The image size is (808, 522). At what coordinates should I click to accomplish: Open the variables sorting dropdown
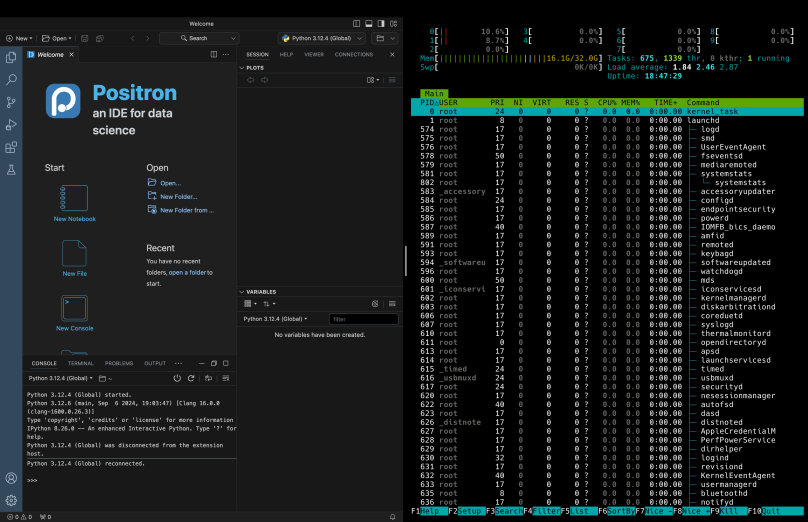click(x=269, y=304)
